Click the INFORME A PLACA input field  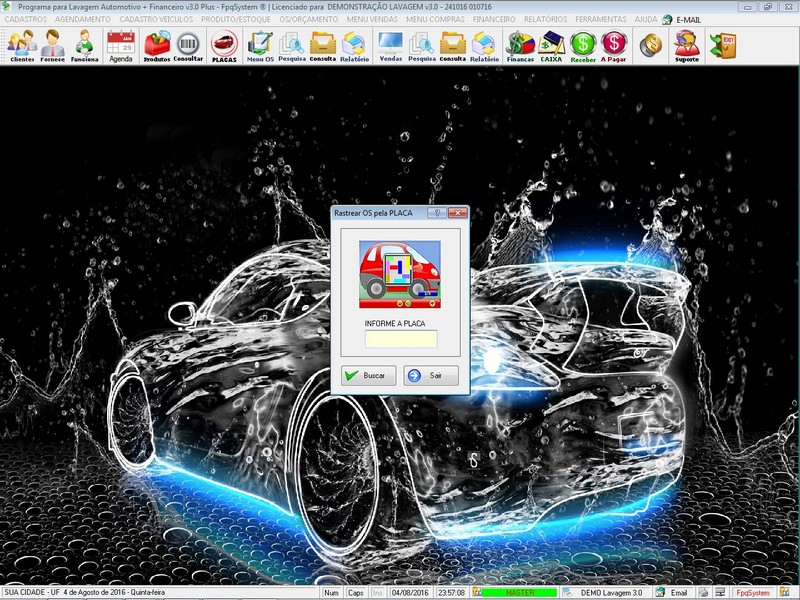401,339
